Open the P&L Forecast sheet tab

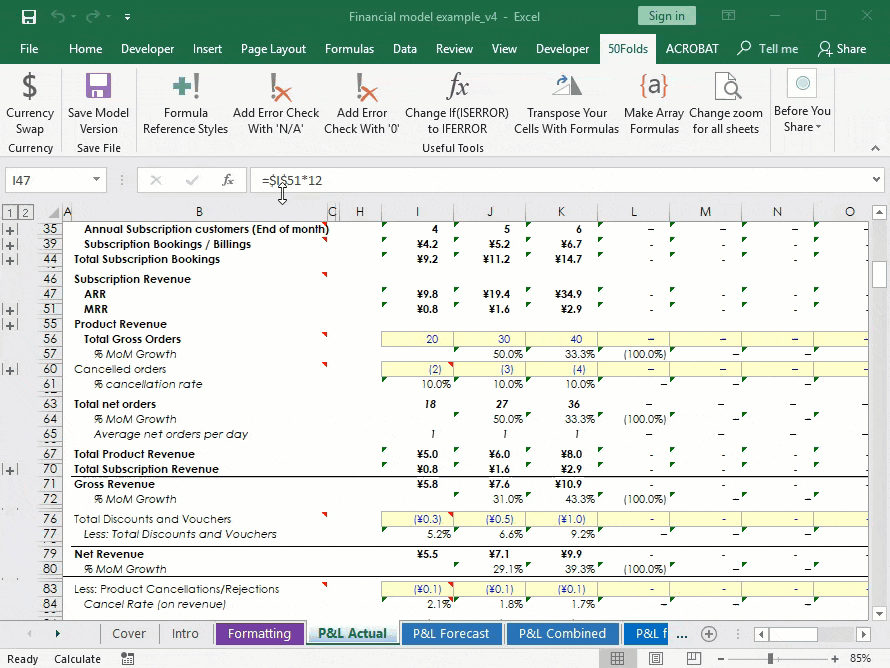pyautogui.click(x=451, y=633)
